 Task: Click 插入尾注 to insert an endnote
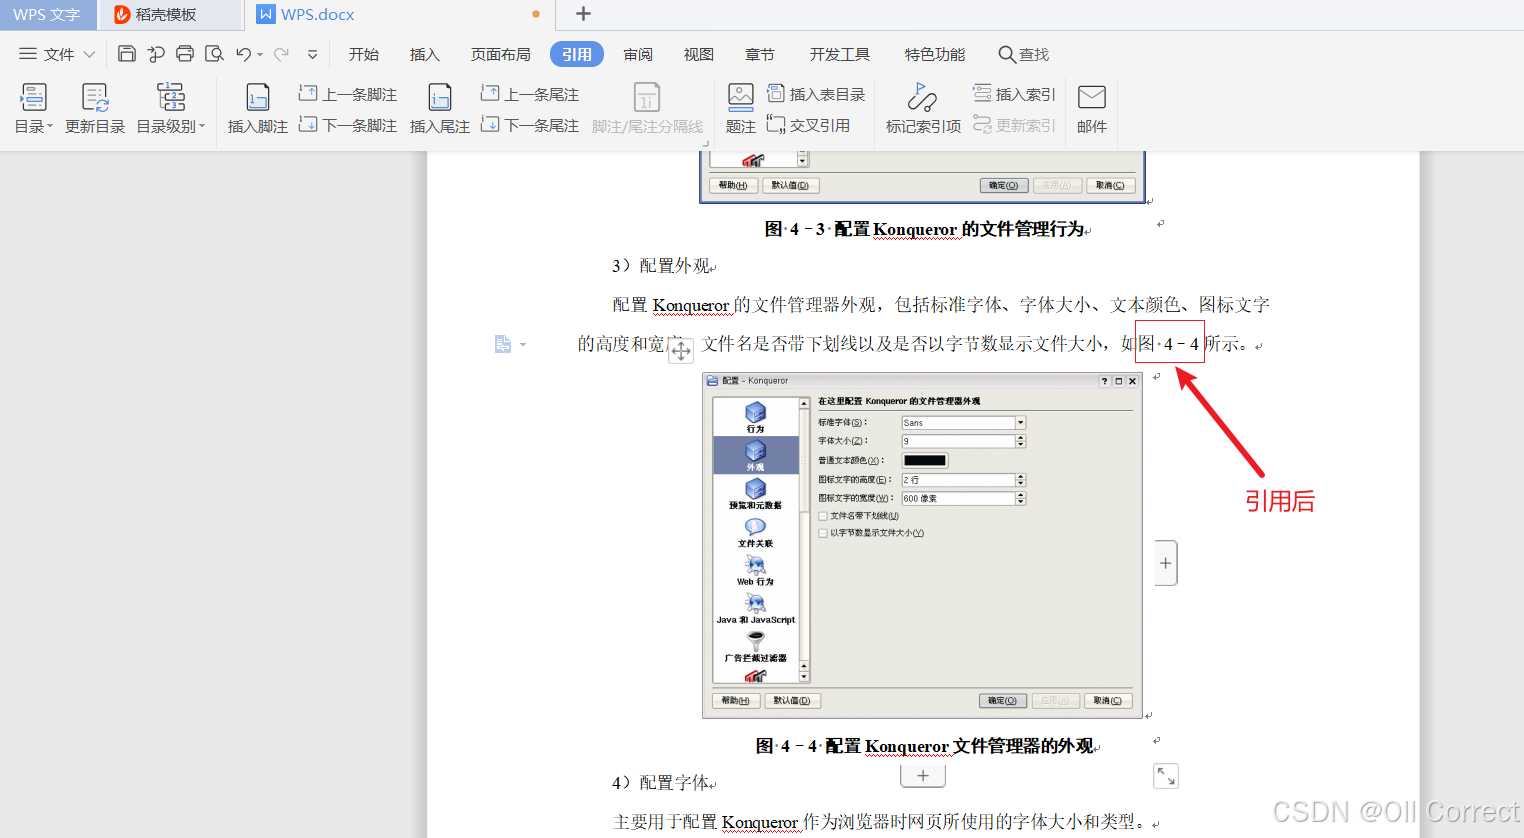tap(440, 109)
